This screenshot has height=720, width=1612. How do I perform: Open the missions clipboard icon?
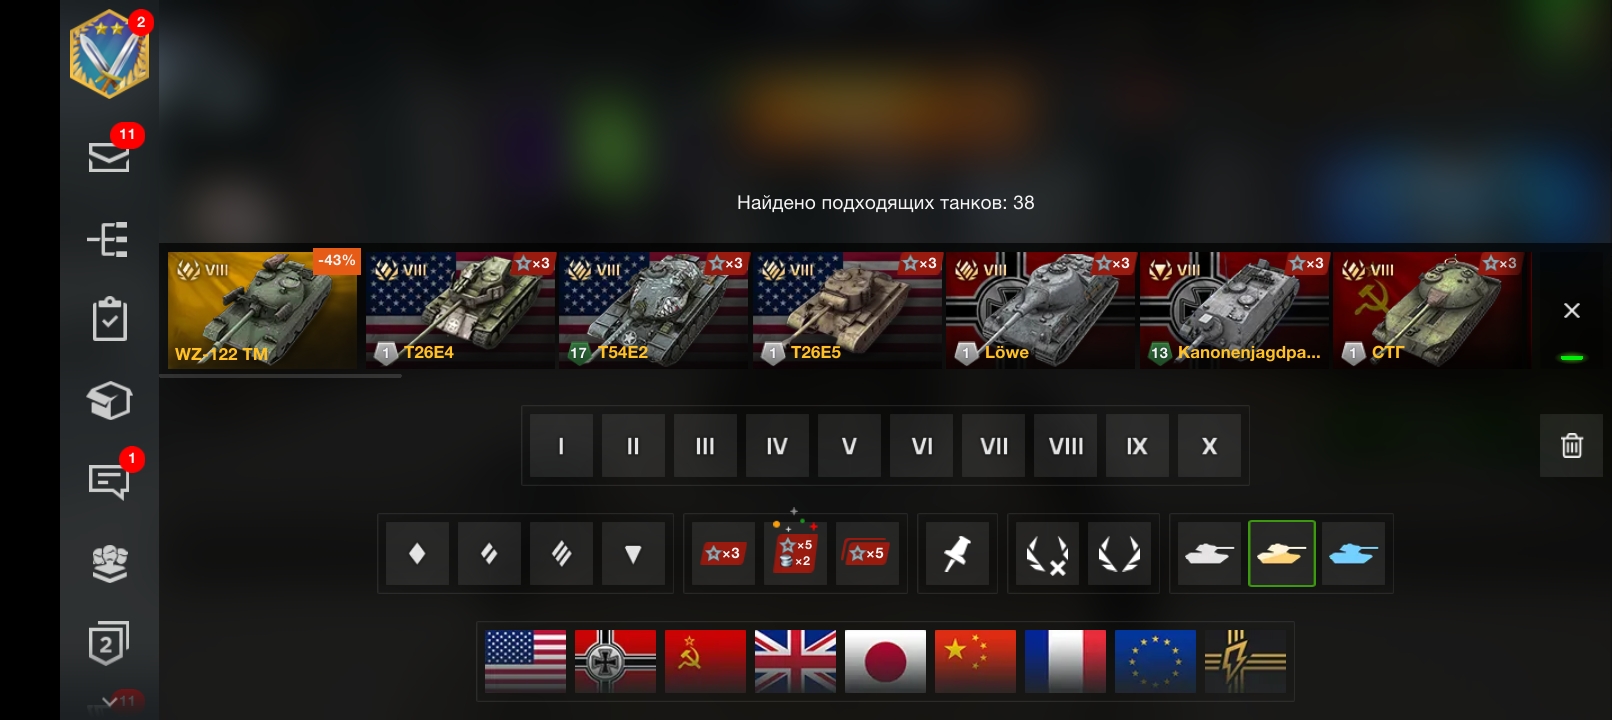point(109,319)
